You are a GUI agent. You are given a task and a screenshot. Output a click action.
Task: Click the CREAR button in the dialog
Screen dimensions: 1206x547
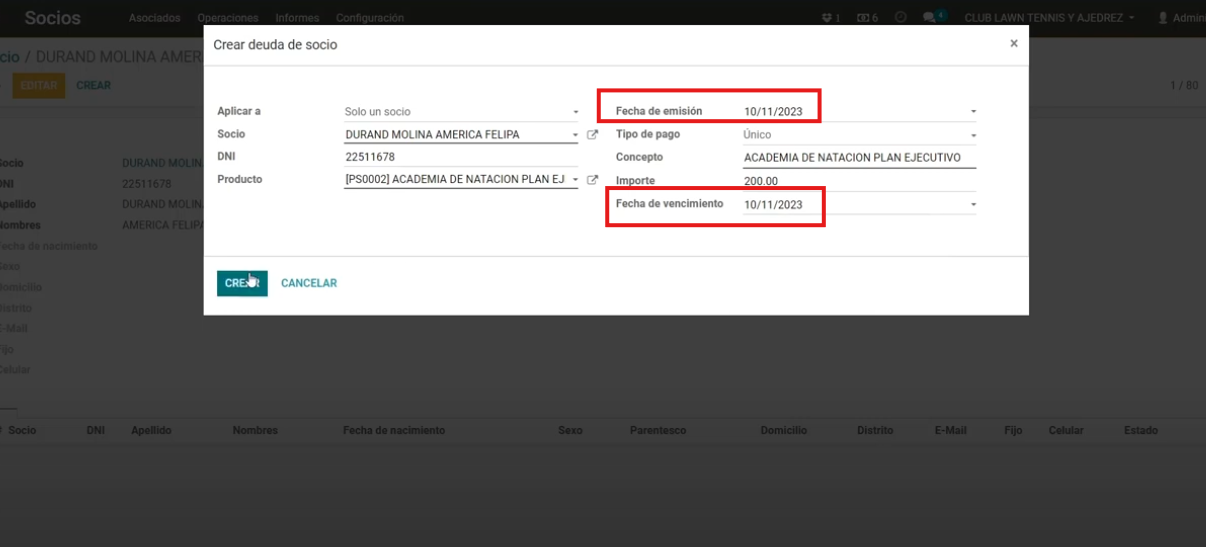click(x=242, y=283)
